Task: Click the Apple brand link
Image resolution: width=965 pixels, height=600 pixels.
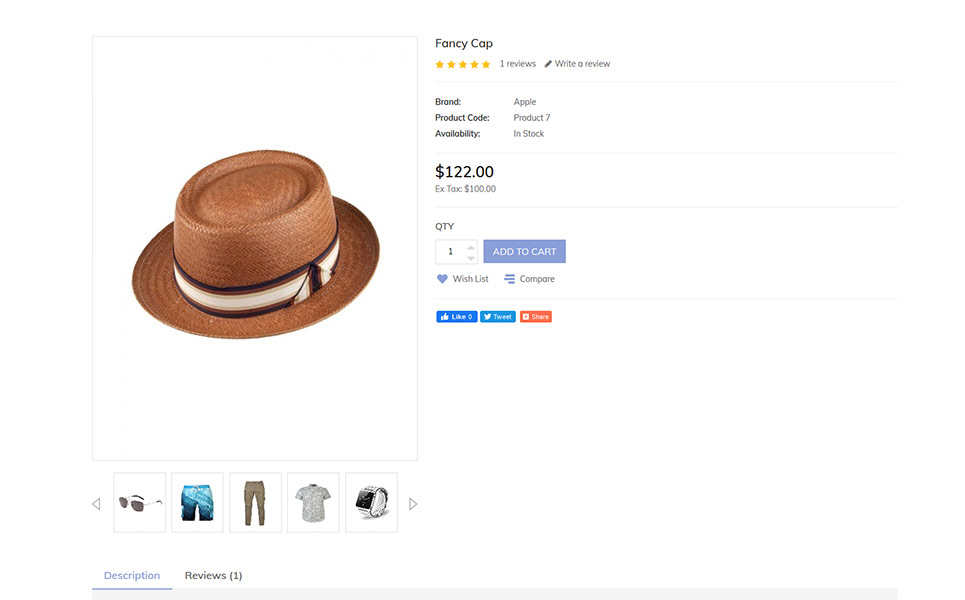Action: click(525, 102)
